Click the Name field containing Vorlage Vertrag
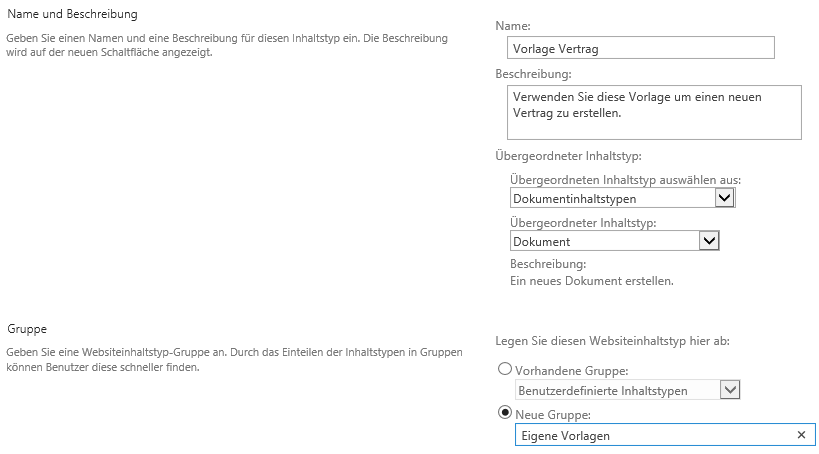Image resolution: width=819 pixels, height=454 pixels. [x=640, y=48]
